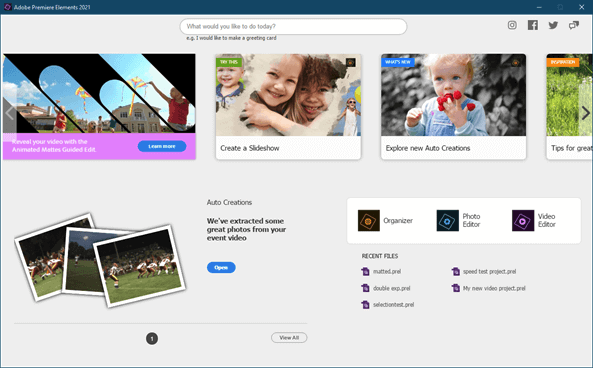Open recent file speed test project.prel

click(489, 272)
